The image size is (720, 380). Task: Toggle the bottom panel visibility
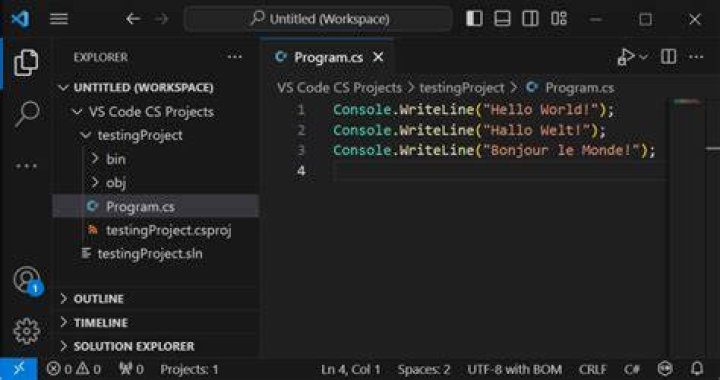[x=502, y=19]
